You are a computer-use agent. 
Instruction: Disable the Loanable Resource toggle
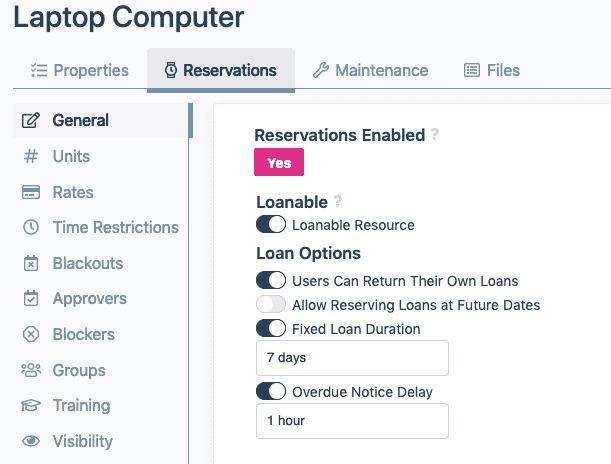pos(271,225)
